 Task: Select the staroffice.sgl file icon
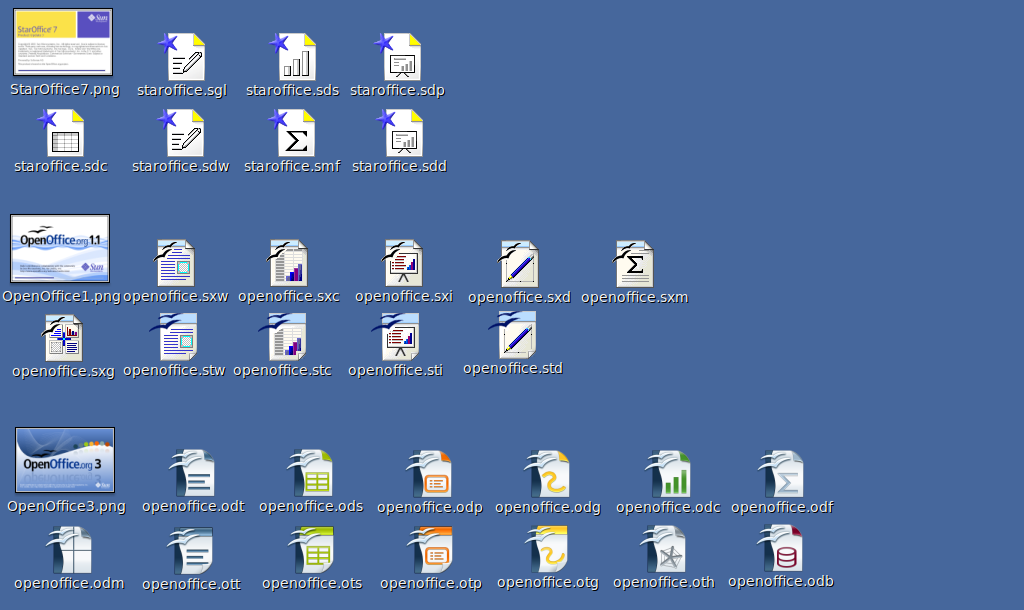(x=182, y=57)
